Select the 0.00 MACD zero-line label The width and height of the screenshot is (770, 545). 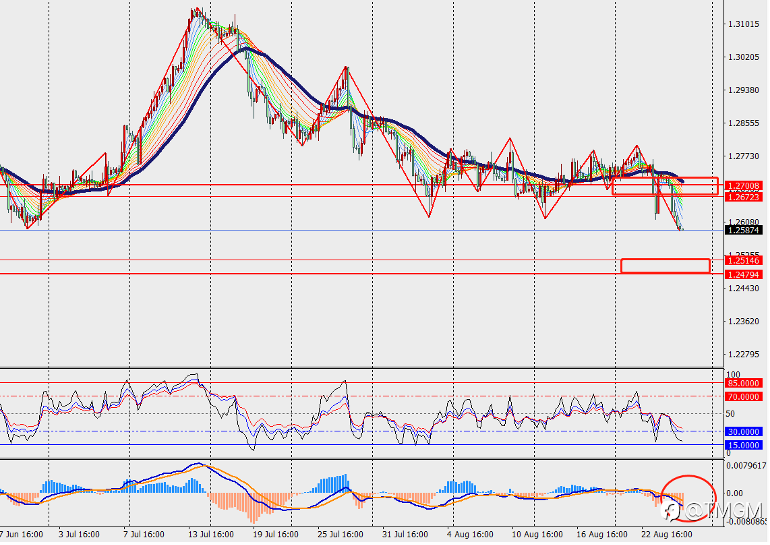[x=734, y=493]
